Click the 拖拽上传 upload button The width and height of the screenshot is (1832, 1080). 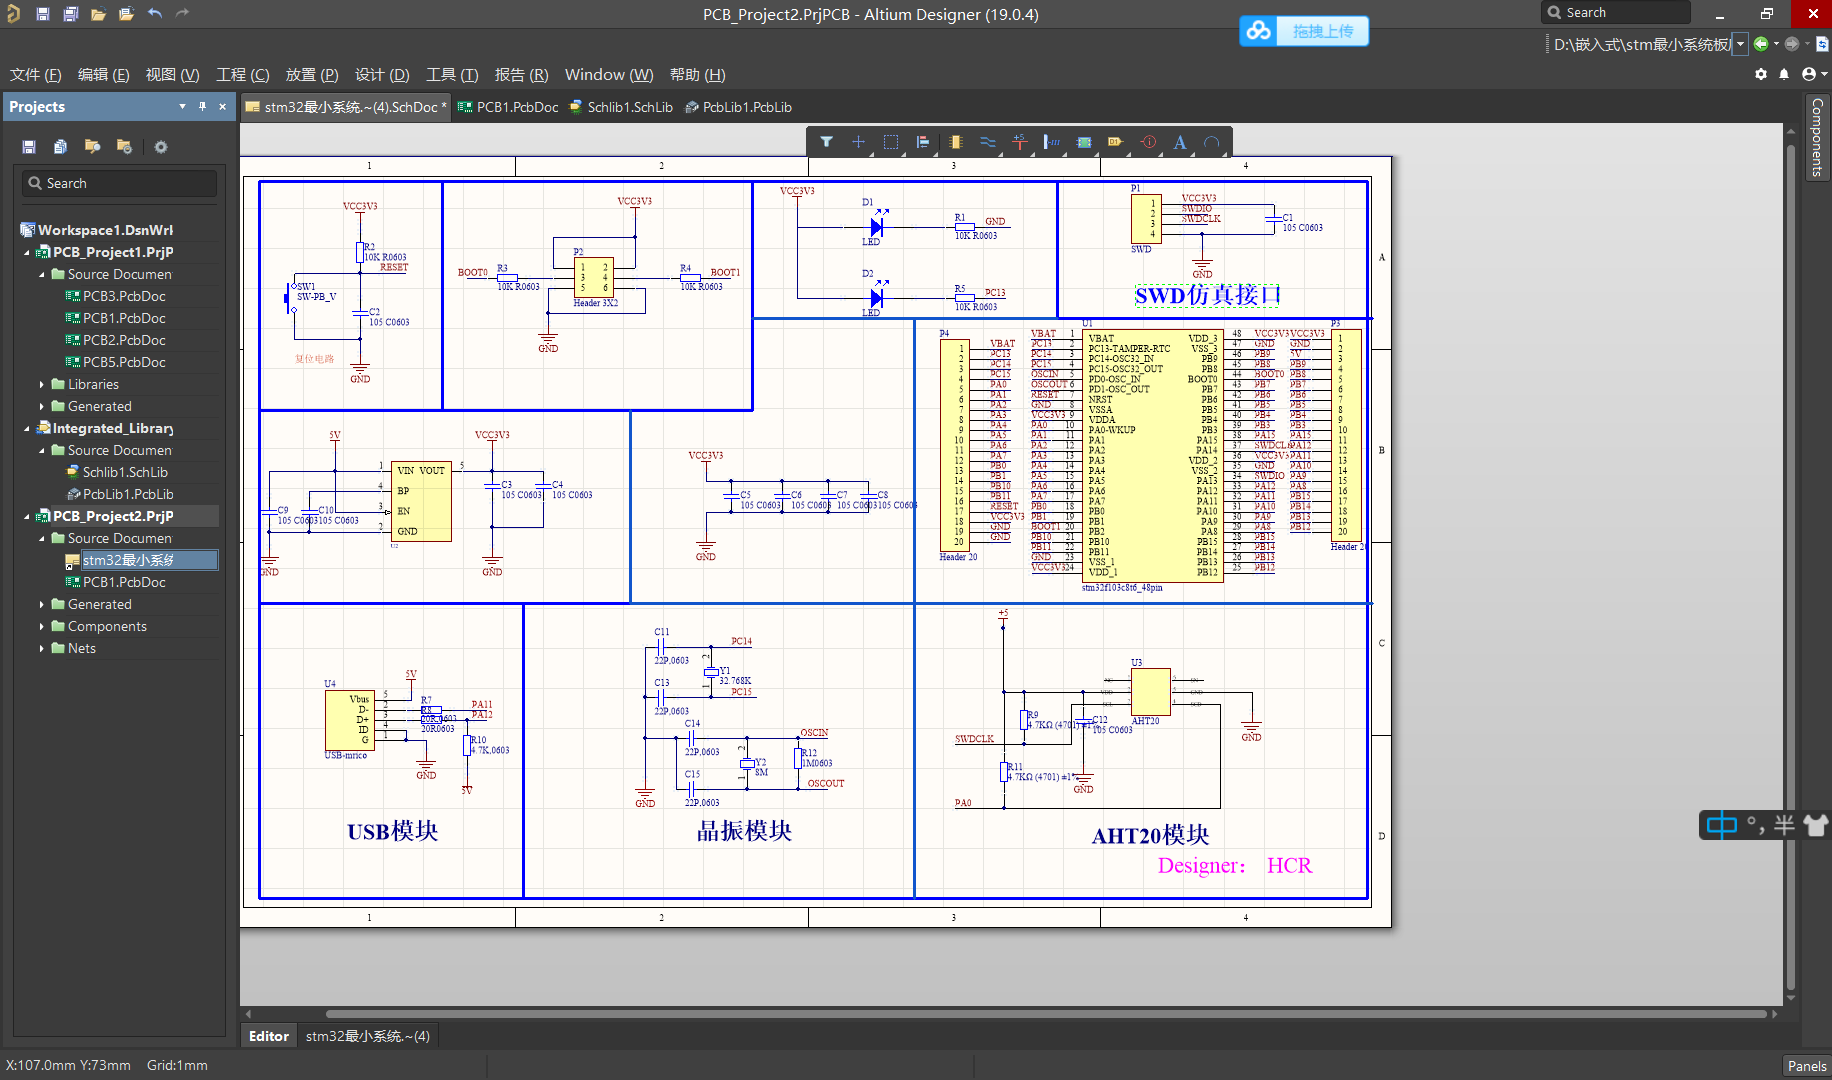pos(1322,31)
